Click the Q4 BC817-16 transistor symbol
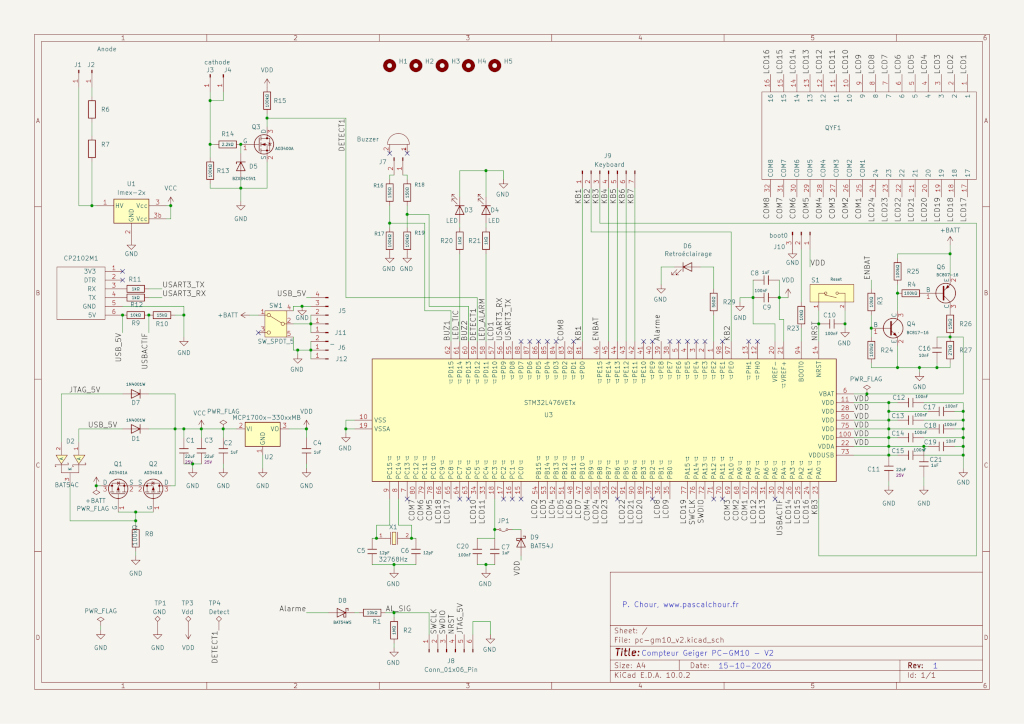Screen dimensions: 1024x724 tap(893, 328)
